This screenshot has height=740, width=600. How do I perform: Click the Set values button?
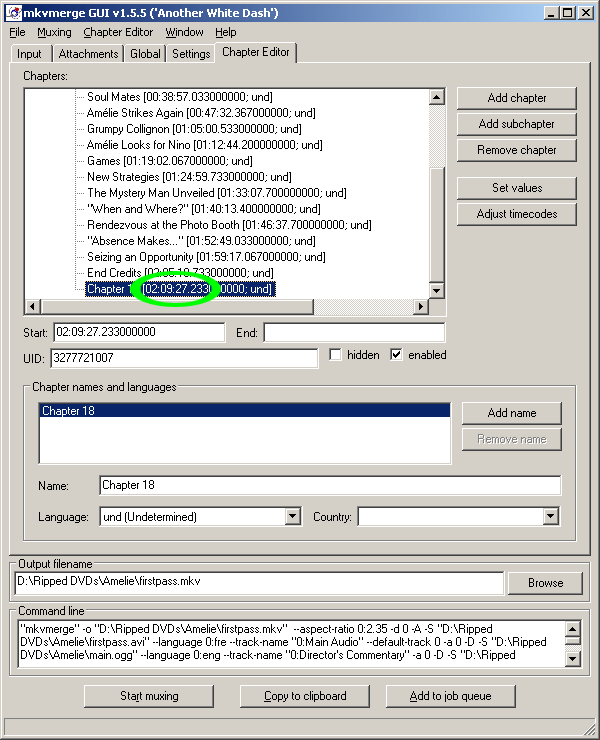coord(516,188)
